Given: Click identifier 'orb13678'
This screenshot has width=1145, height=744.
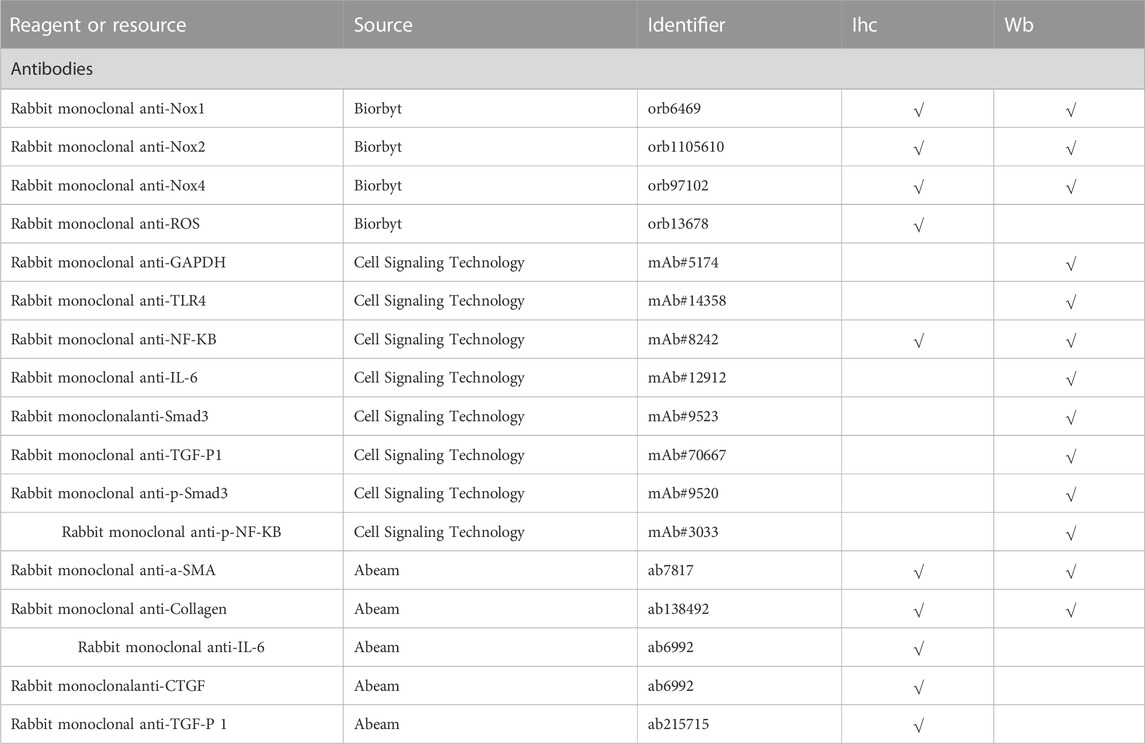Looking at the screenshot, I should pos(678,223).
